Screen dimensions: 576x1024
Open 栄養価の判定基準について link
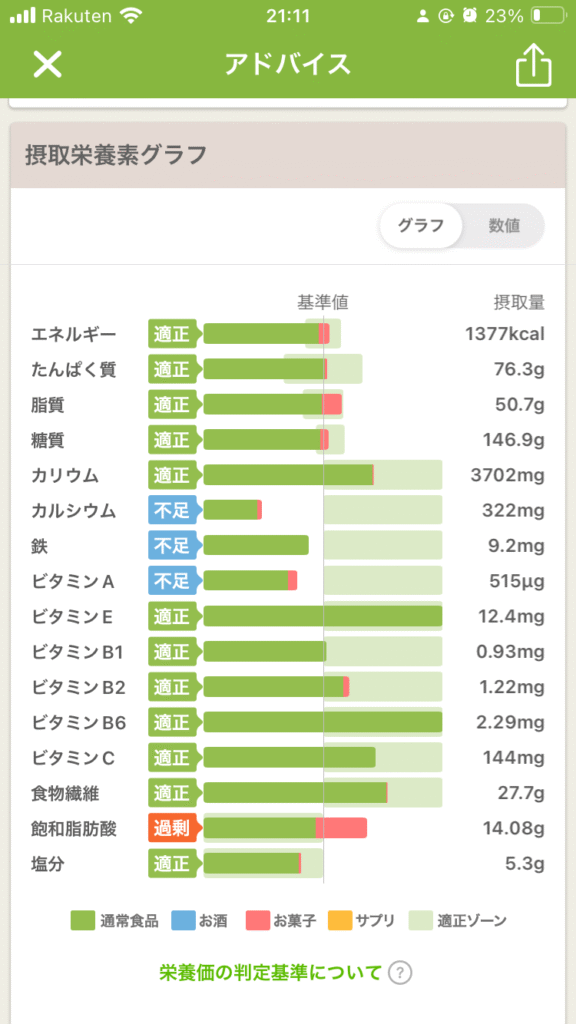click(270, 973)
